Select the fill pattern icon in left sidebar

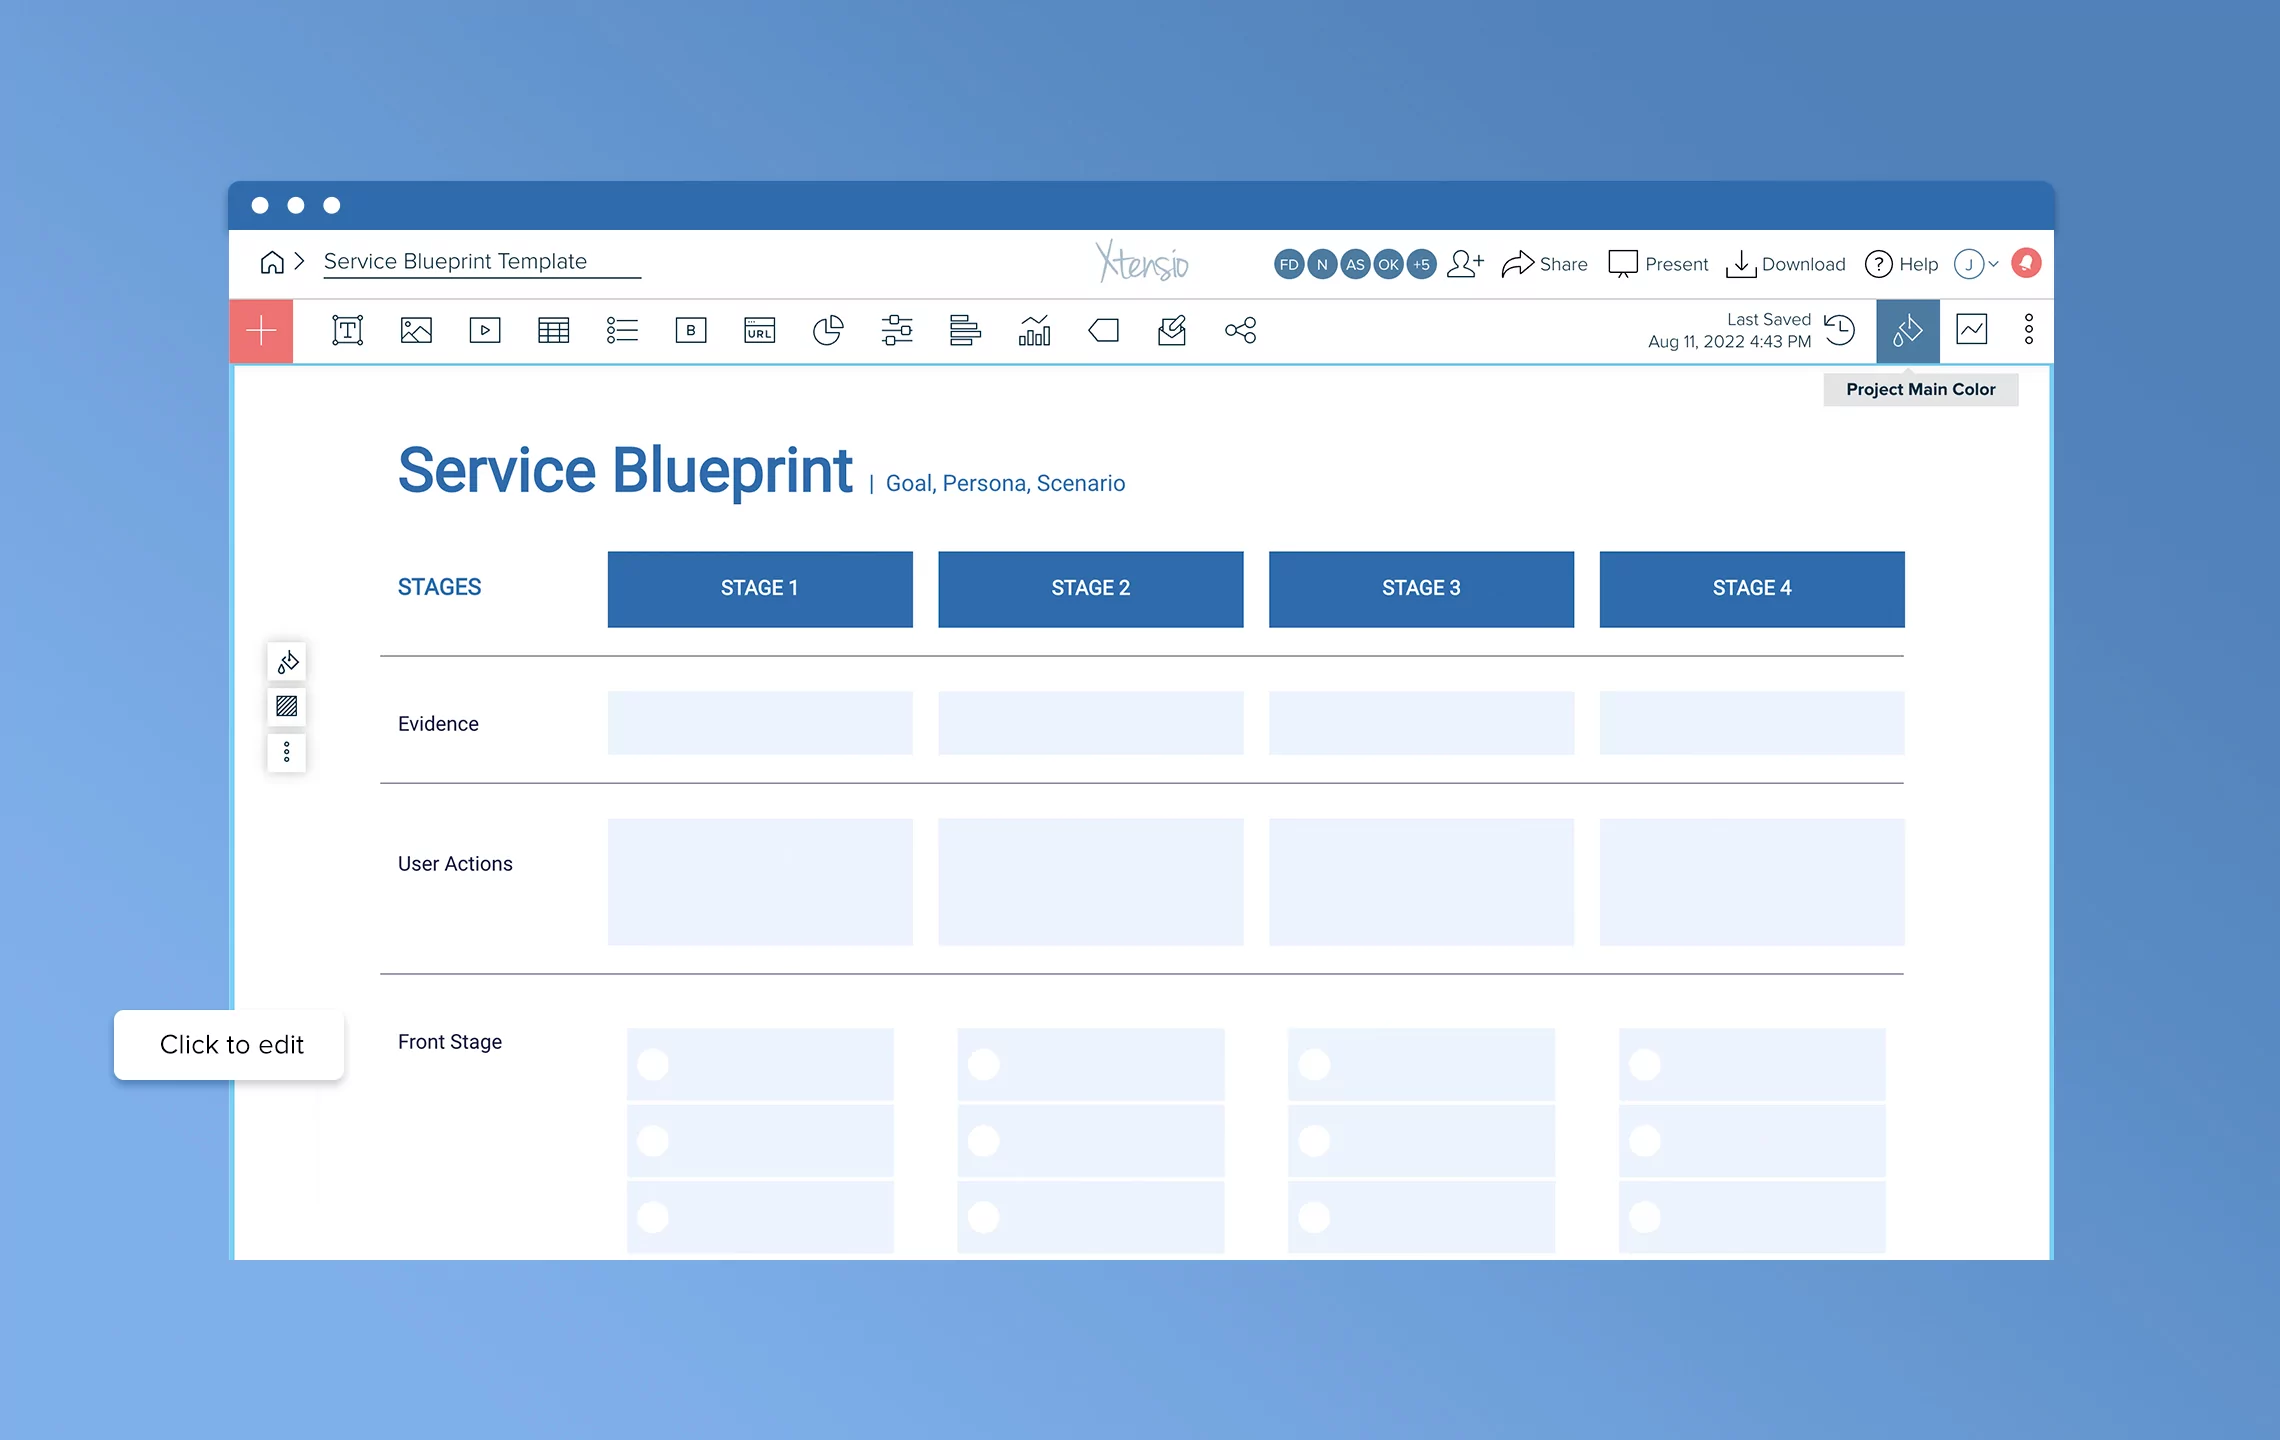pos(286,707)
